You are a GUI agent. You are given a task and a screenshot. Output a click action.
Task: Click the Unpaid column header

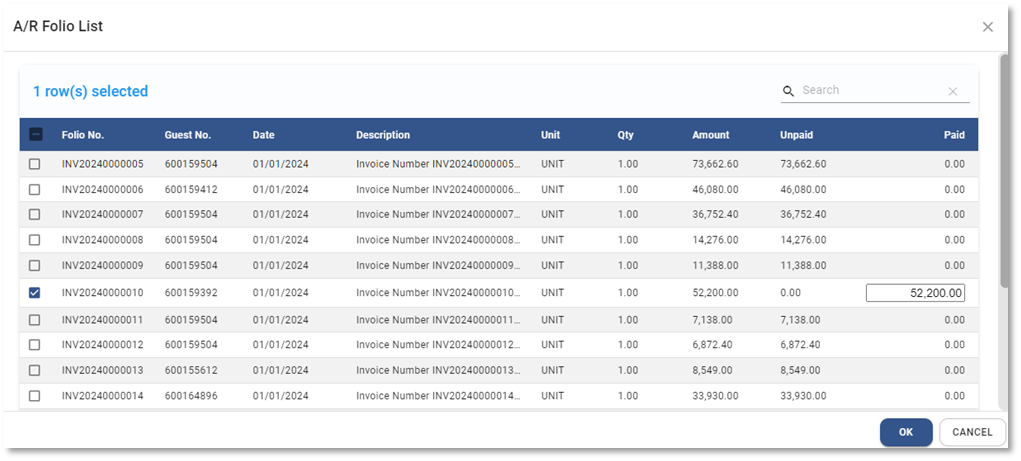point(797,135)
